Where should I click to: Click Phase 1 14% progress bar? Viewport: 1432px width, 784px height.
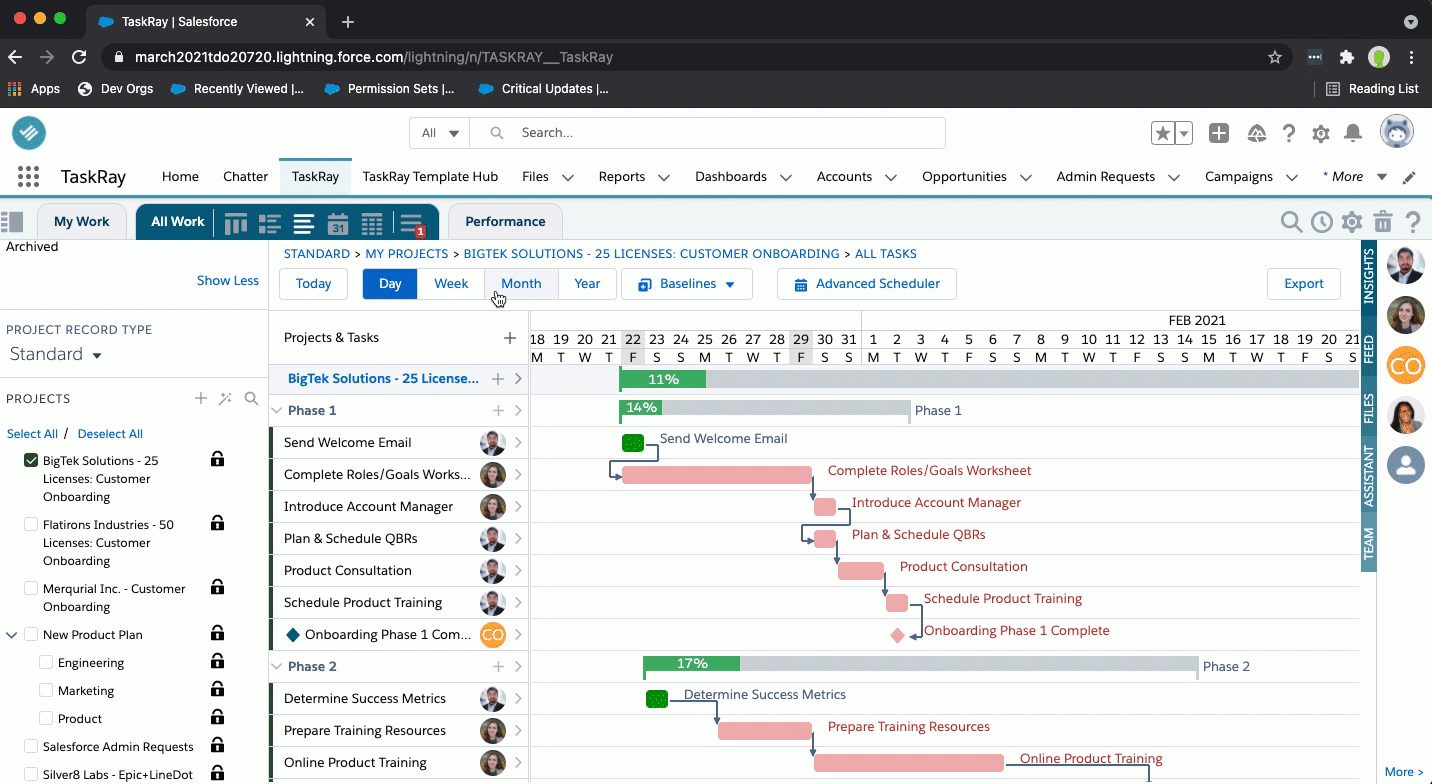(641, 407)
